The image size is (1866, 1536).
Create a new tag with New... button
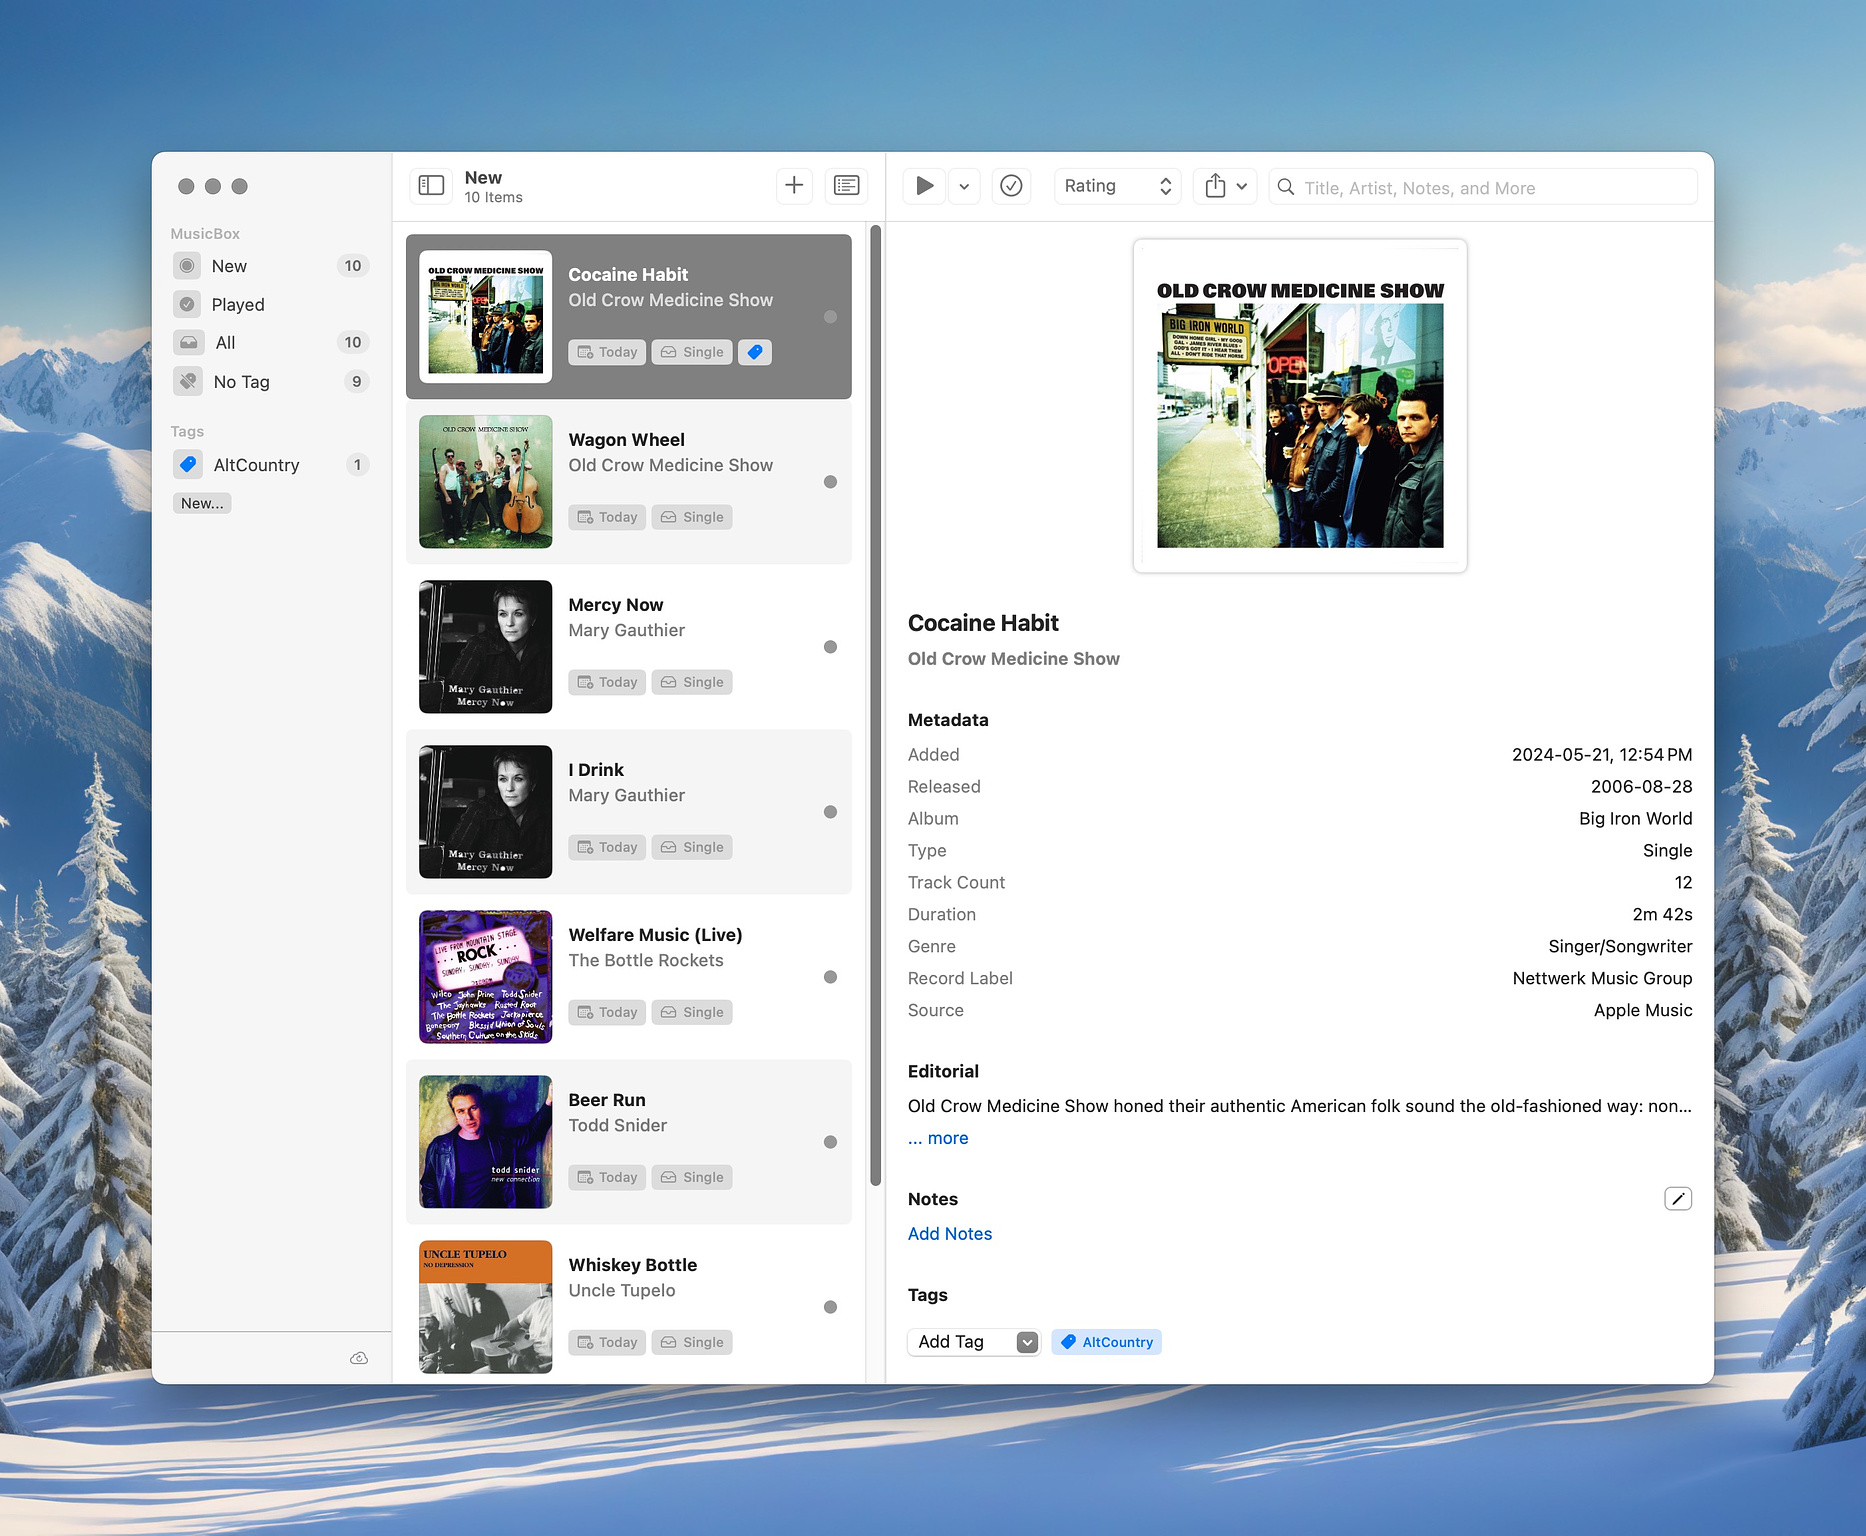click(202, 503)
